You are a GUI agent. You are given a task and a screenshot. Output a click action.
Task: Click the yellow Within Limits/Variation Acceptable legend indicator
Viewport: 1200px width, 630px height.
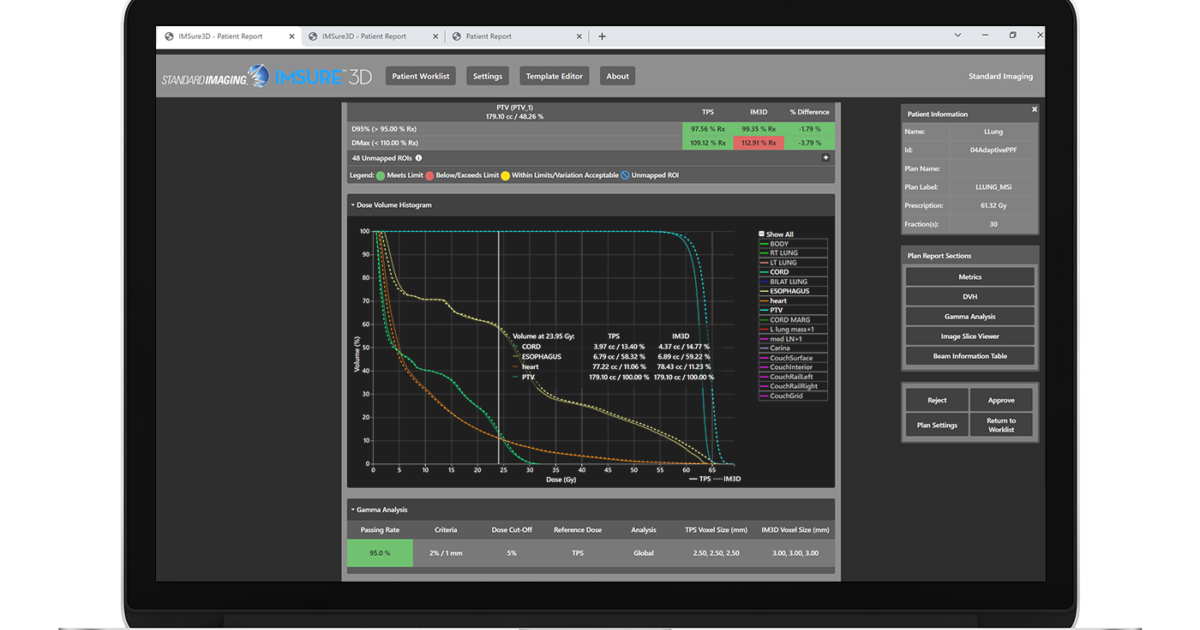(505, 176)
